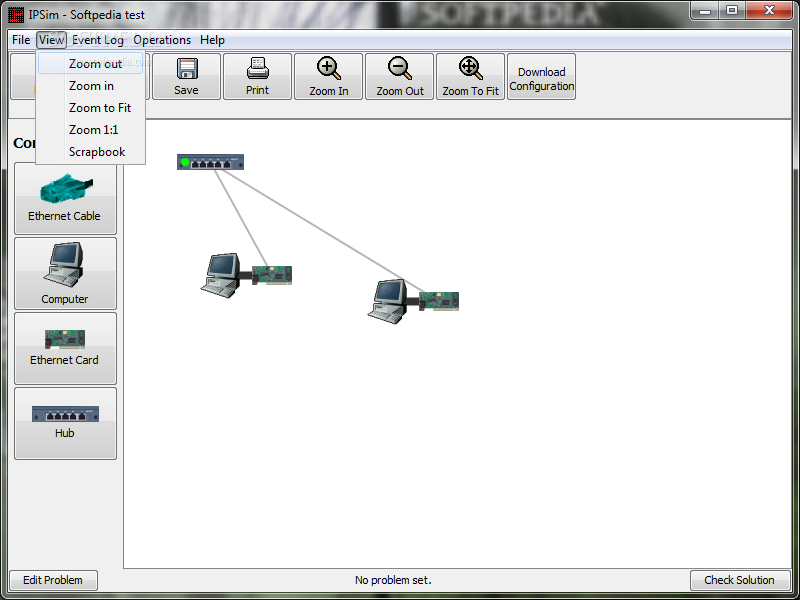Select the hub device on the canvas
Viewport: 800px width, 600px height.
coord(210,162)
